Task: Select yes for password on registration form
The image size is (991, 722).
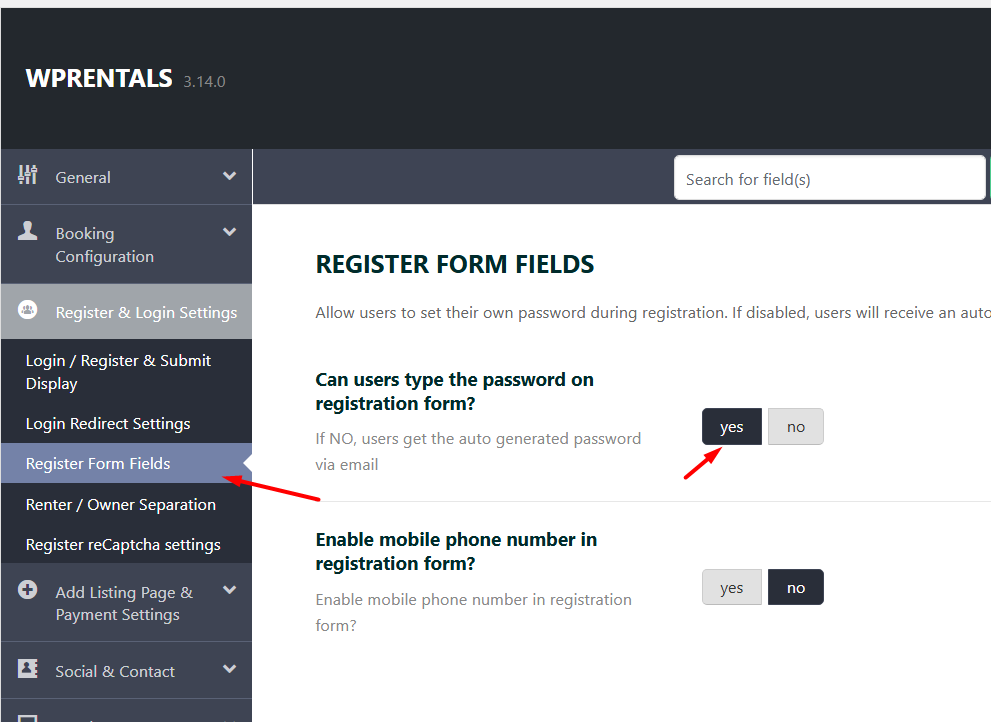Action: [731, 427]
